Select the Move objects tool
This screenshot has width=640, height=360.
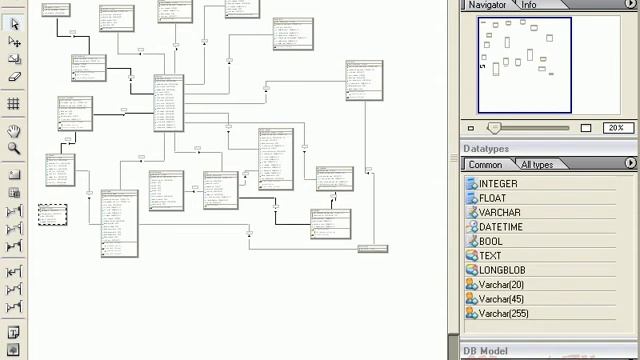(x=14, y=42)
